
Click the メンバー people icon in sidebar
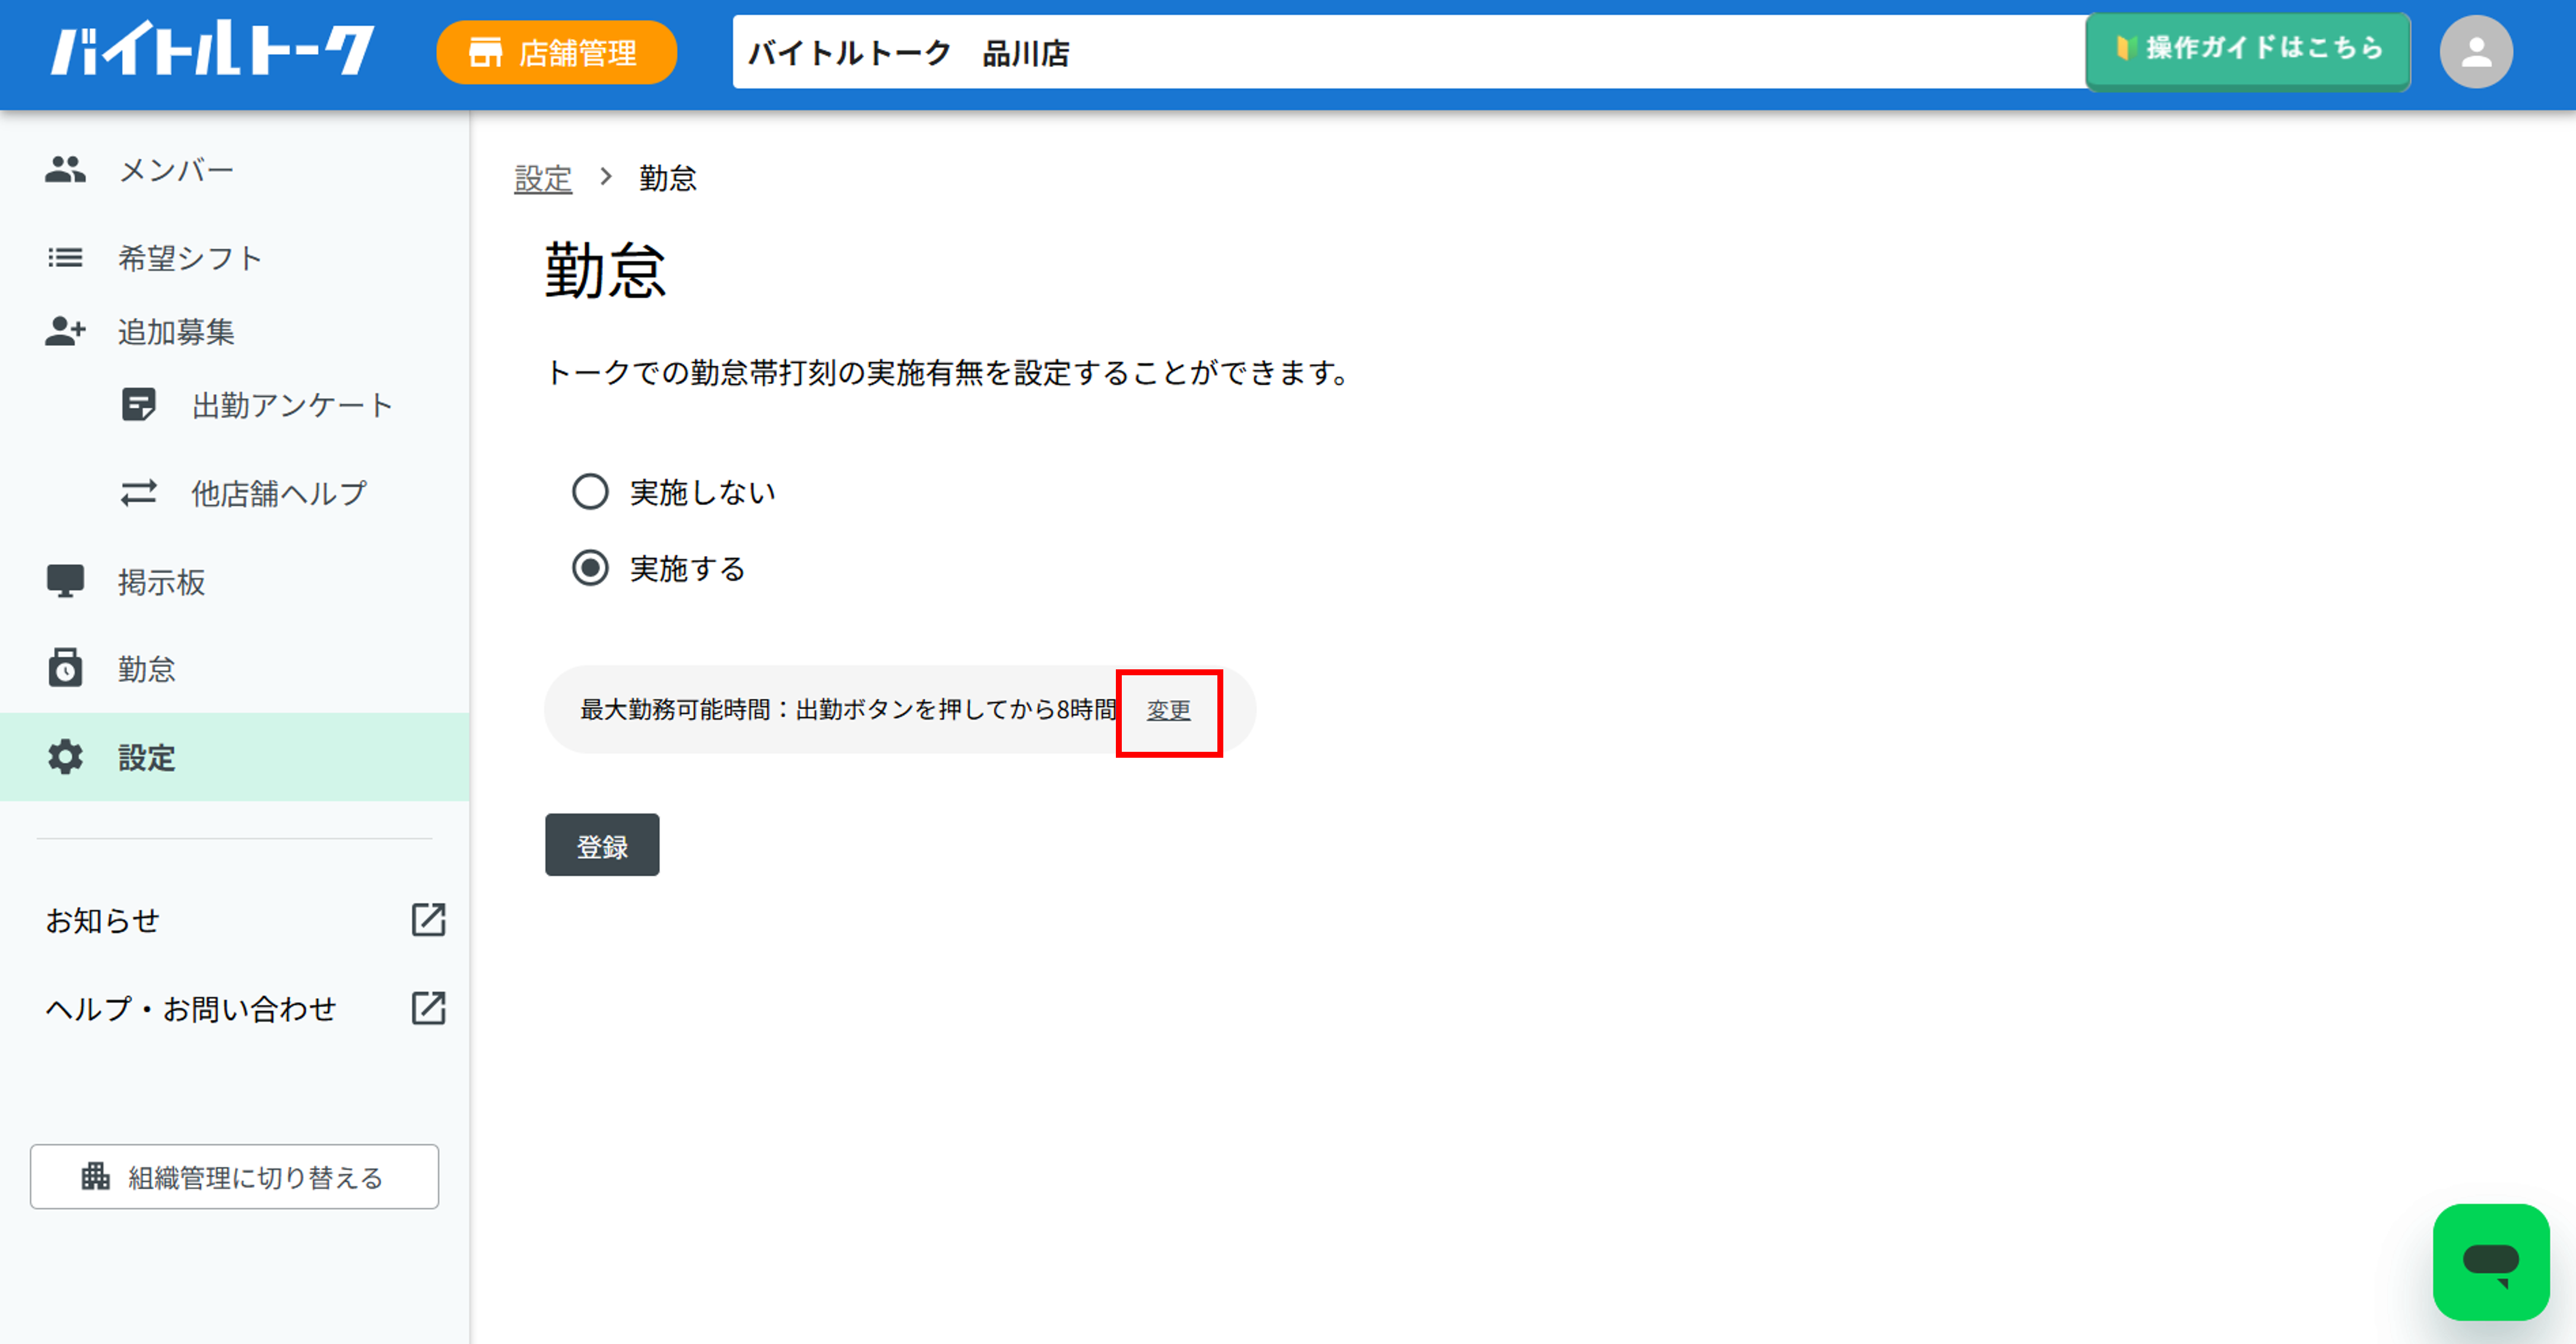point(65,170)
